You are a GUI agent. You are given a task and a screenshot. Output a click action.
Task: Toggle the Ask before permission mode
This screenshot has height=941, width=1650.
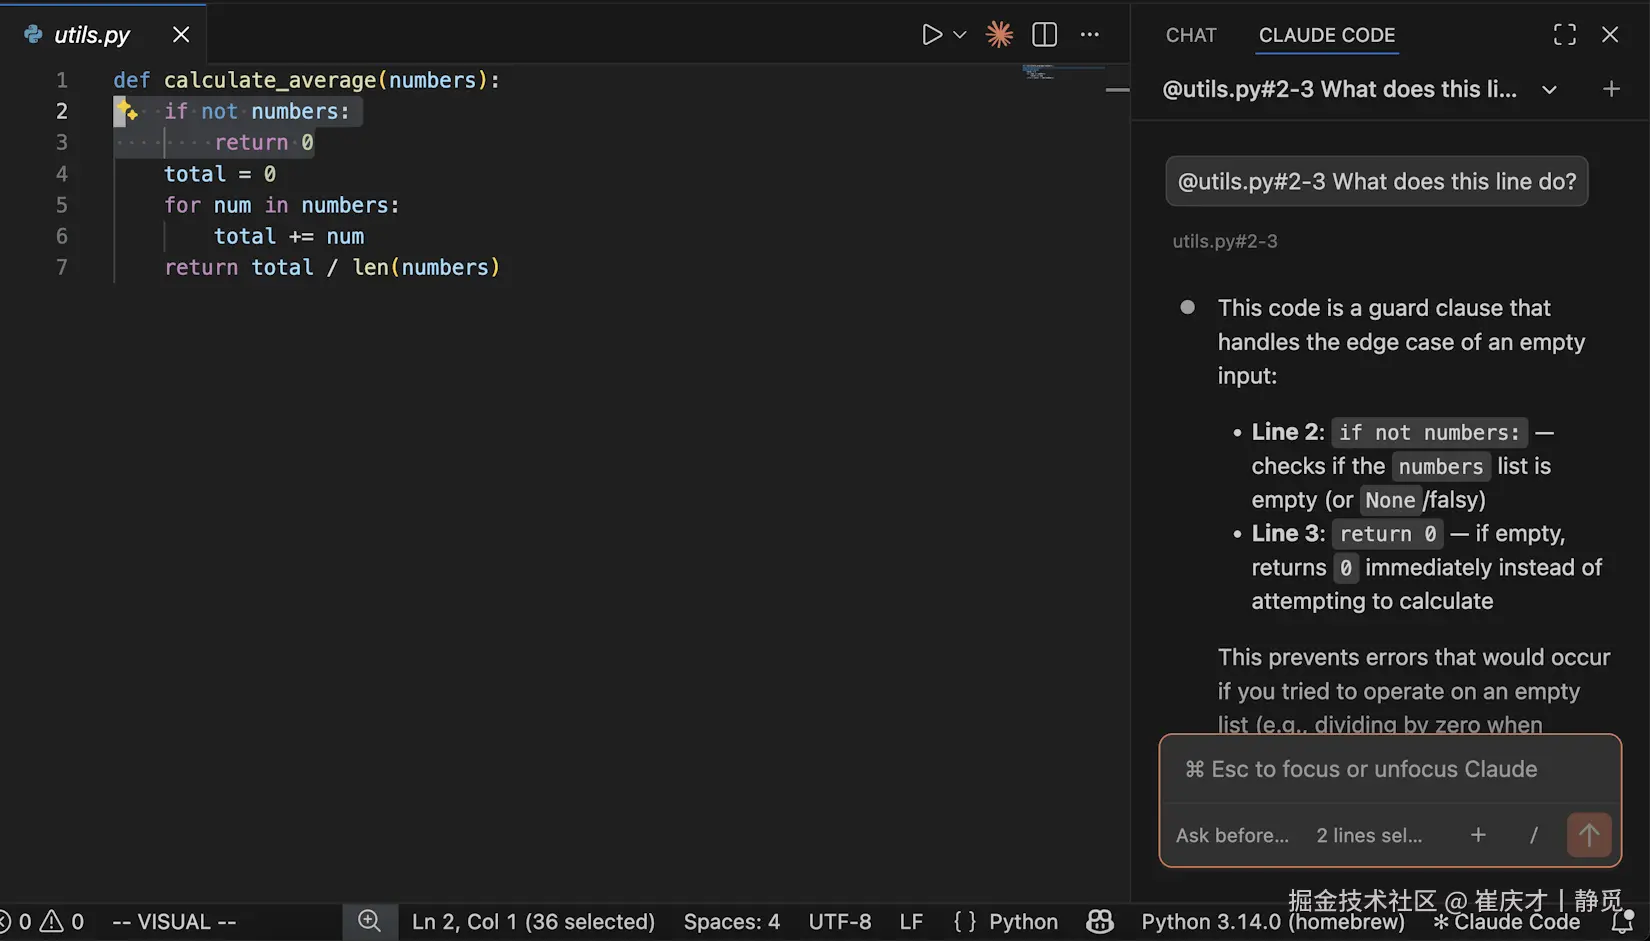coord(1232,835)
